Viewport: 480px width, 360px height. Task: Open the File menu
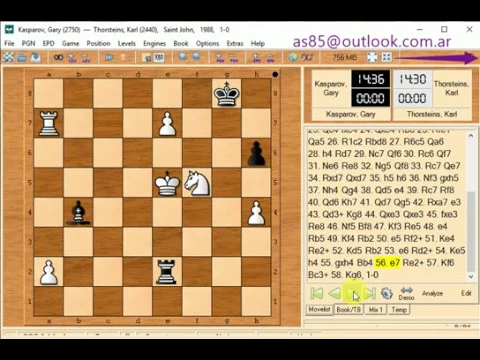(x=9, y=43)
